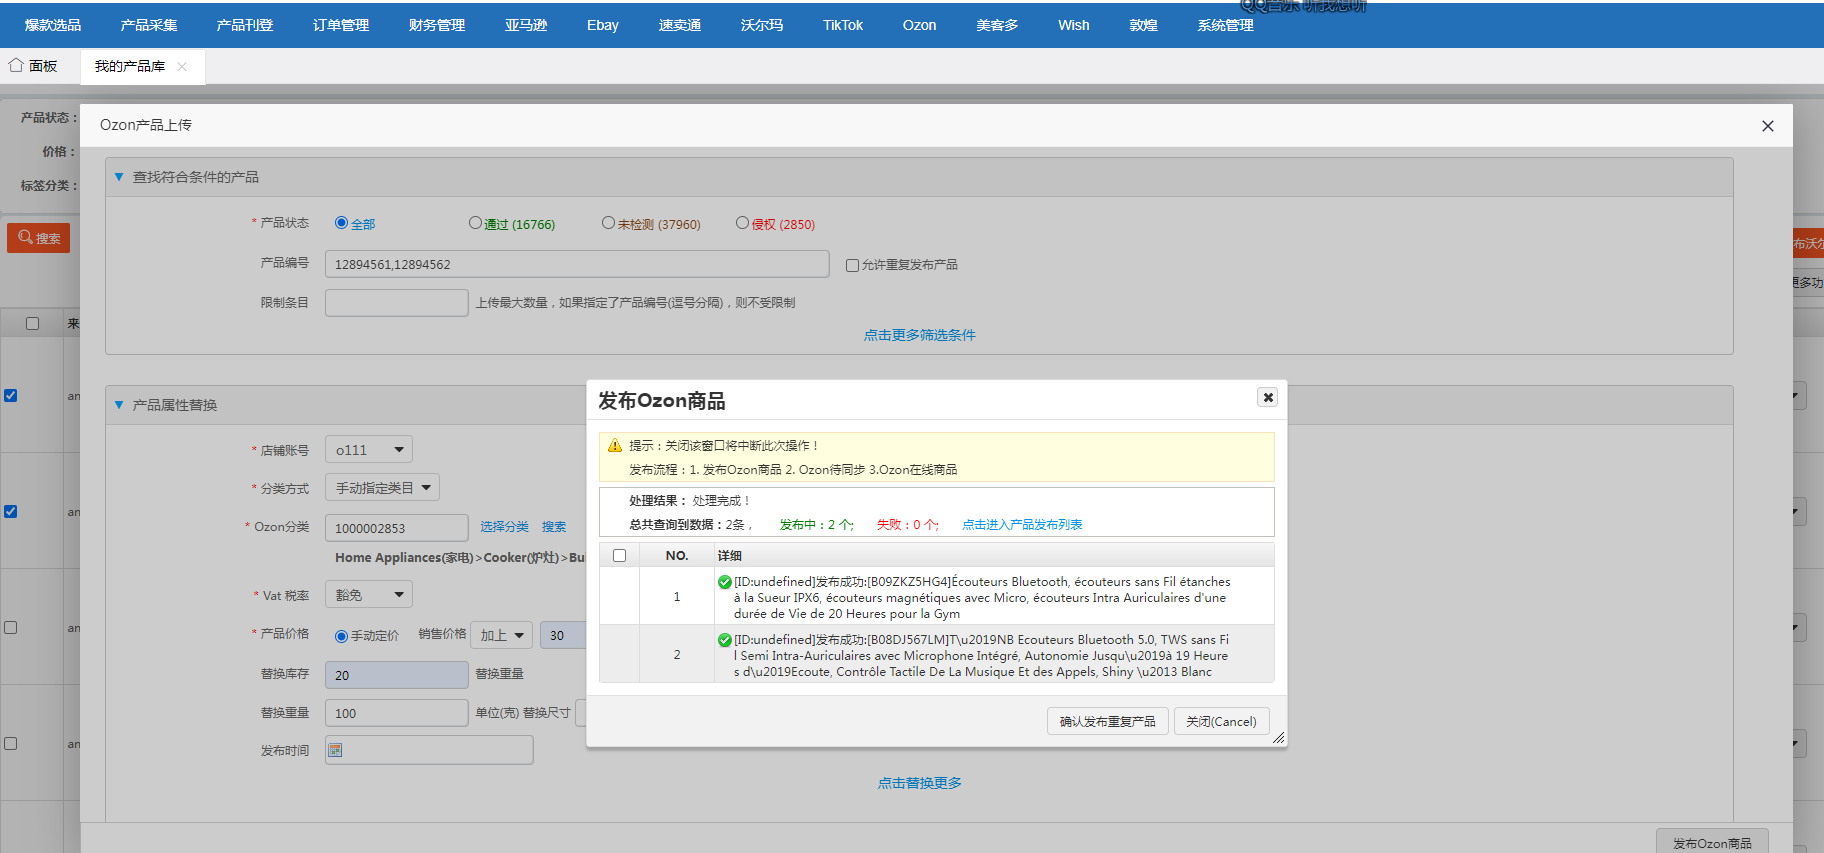Click the 搜索 link beside 选择分类

(554, 527)
